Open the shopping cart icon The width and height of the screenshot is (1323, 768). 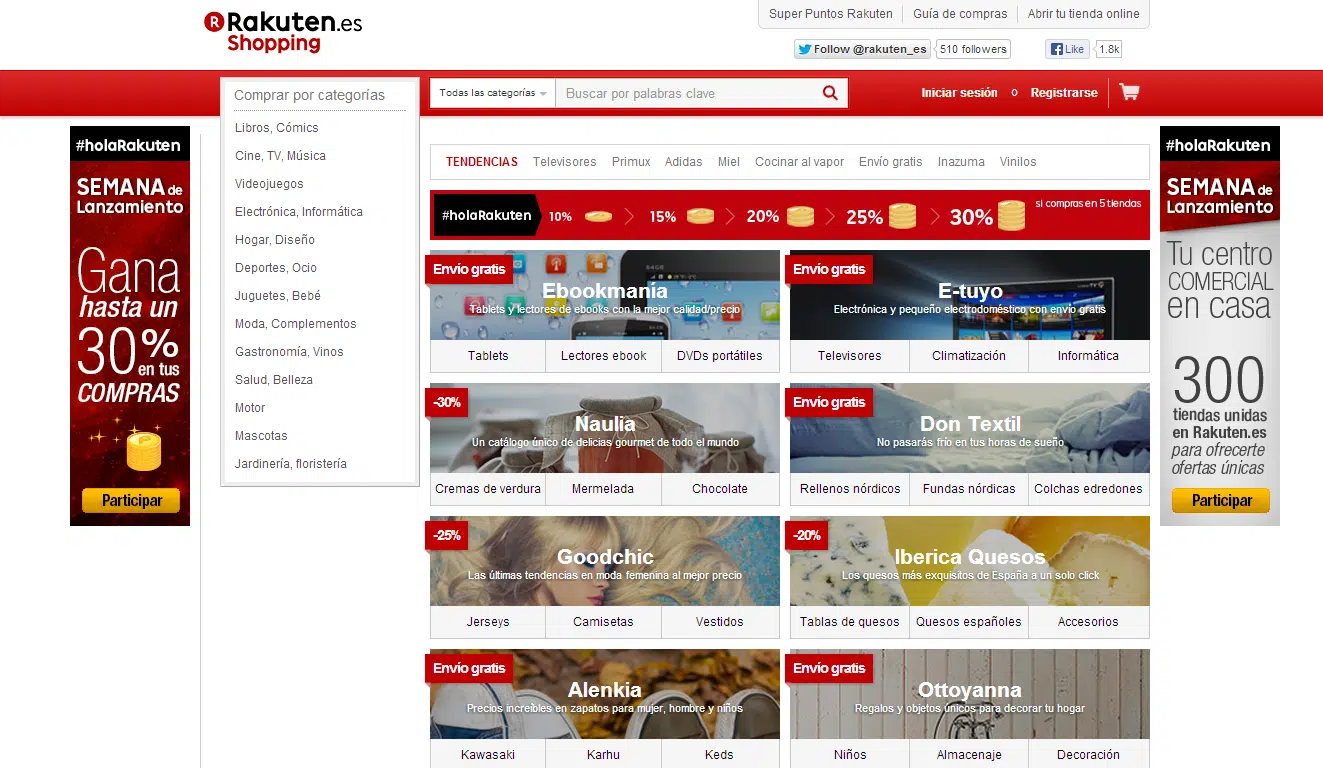click(x=1129, y=92)
